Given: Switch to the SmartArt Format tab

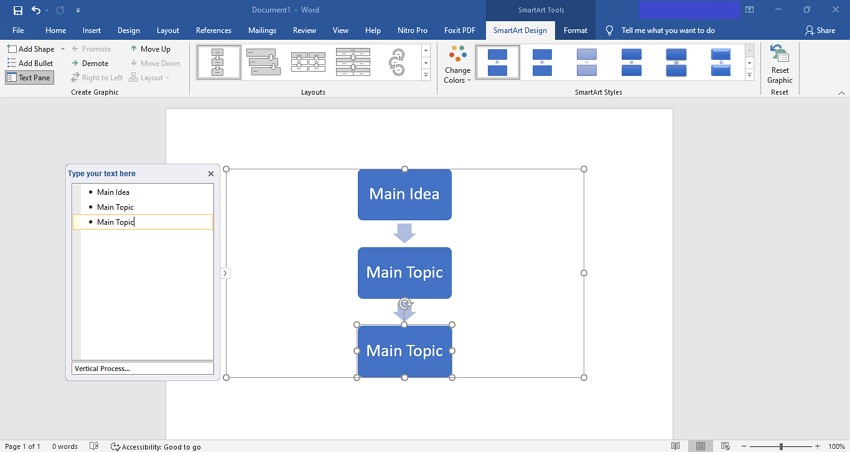Looking at the screenshot, I should point(575,30).
